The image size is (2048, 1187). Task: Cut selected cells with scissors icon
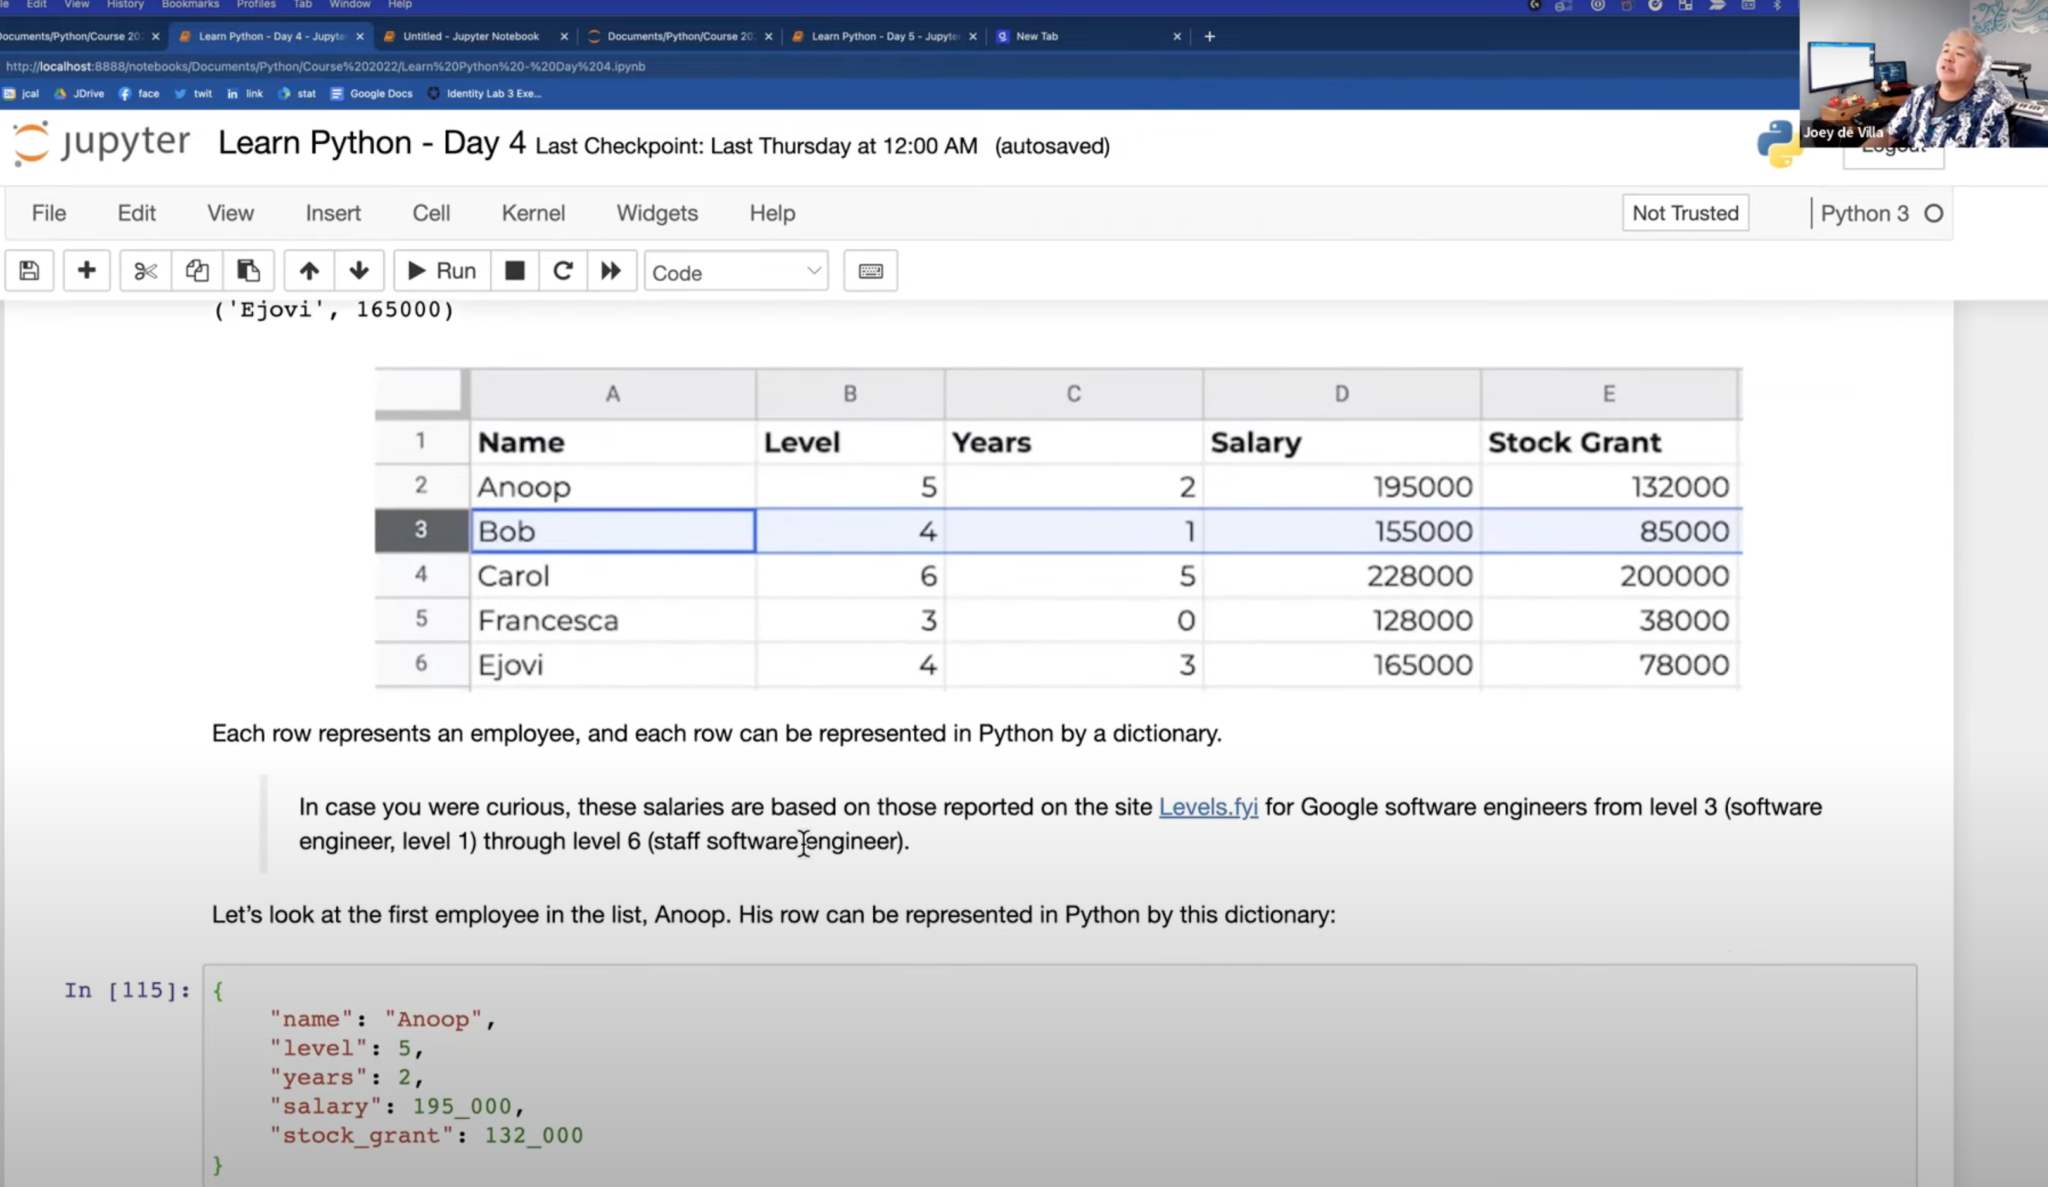coord(145,271)
